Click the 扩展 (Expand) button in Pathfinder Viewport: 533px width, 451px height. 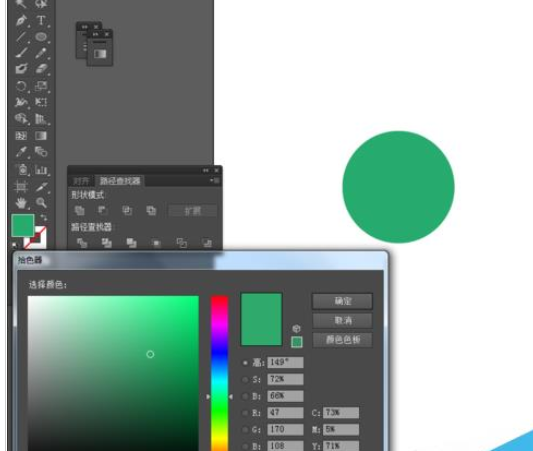click(x=193, y=211)
